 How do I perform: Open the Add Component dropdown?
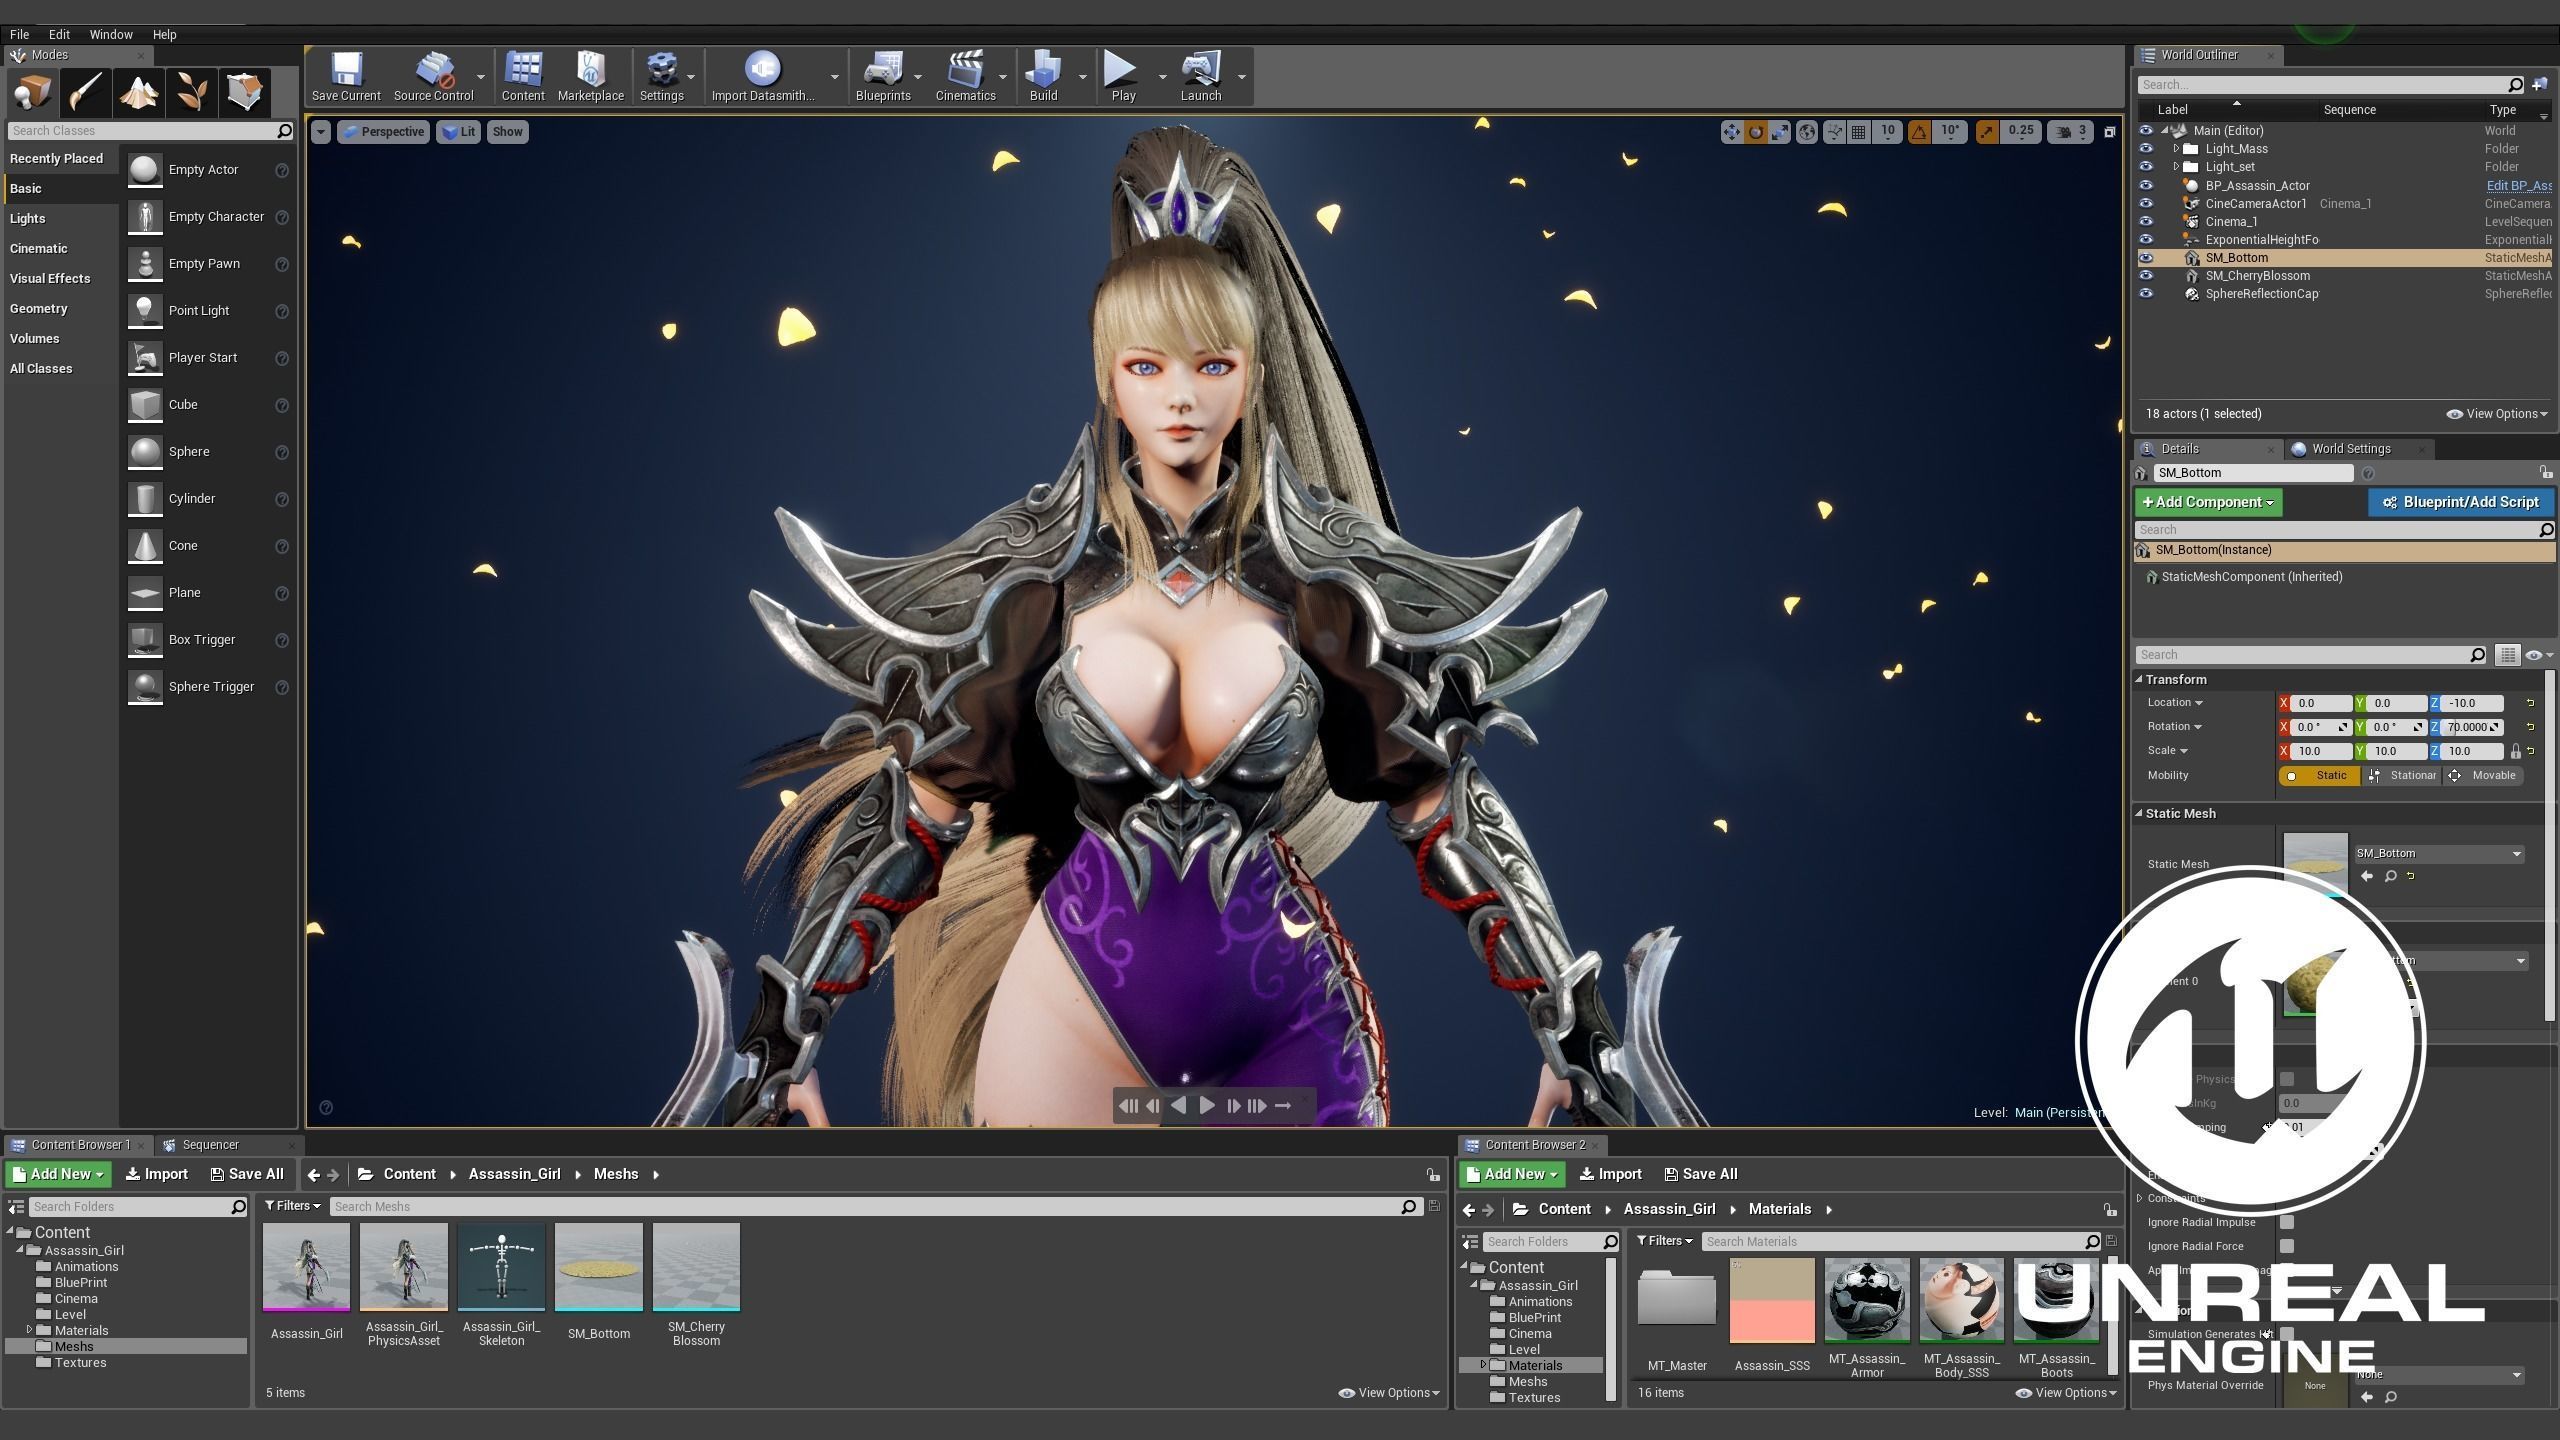[x=2208, y=503]
